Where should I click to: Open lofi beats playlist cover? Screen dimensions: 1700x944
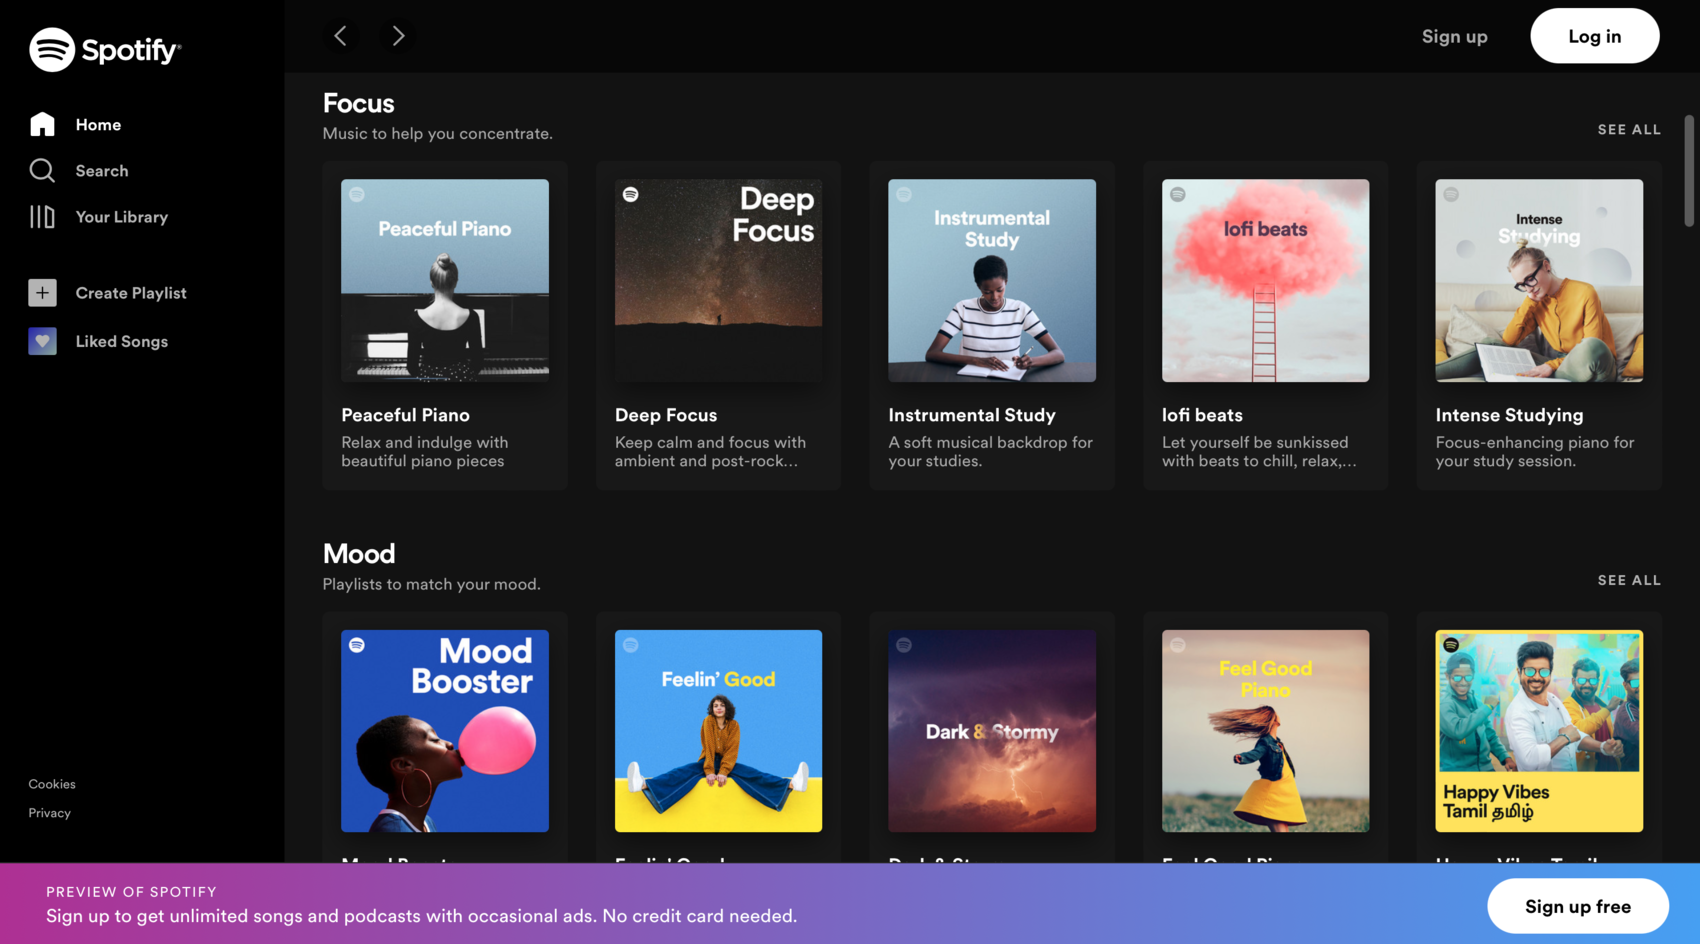1266,281
